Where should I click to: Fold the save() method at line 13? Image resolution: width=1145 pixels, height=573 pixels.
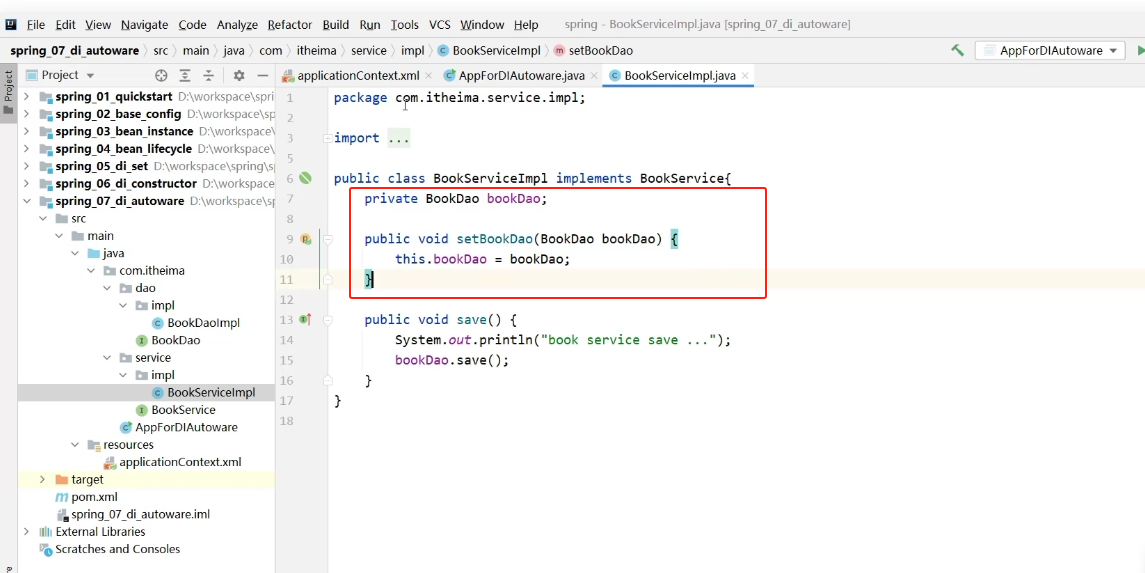tap(328, 320)
